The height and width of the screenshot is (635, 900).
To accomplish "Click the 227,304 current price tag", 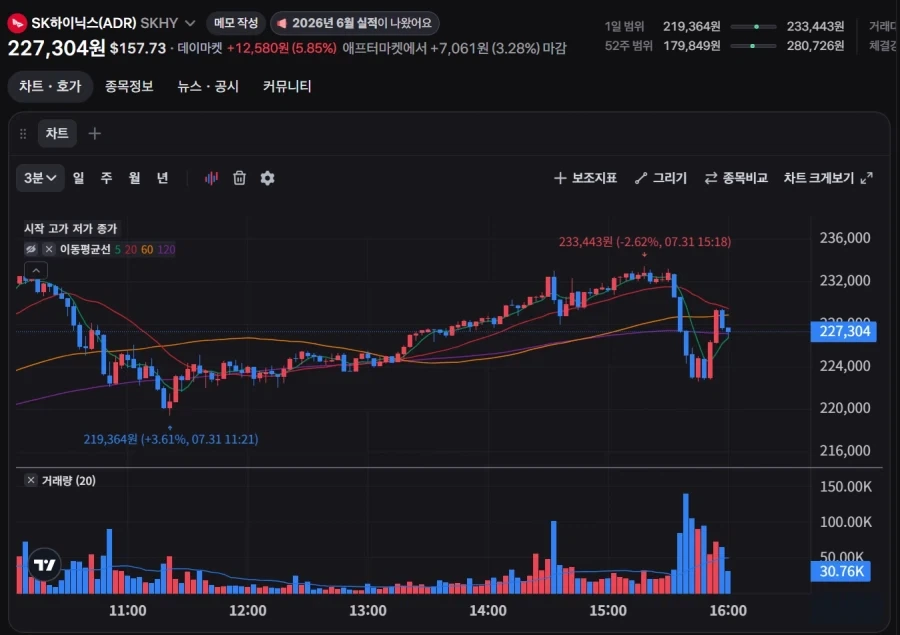I will click(x=843, y=331).
